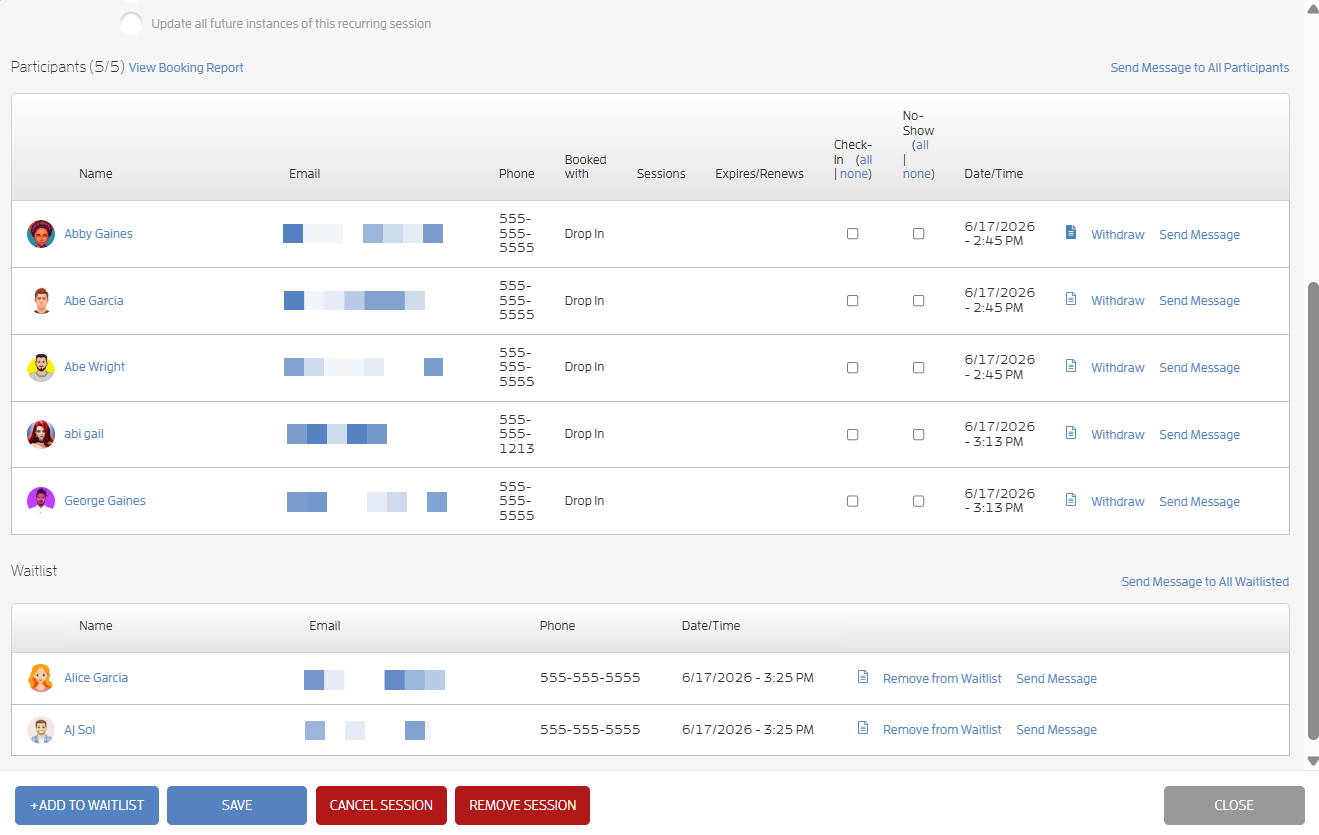Click scrollbar up arrow at top
The image size is (1319, 835).
pyautogui.click(x=1313, y=8)
